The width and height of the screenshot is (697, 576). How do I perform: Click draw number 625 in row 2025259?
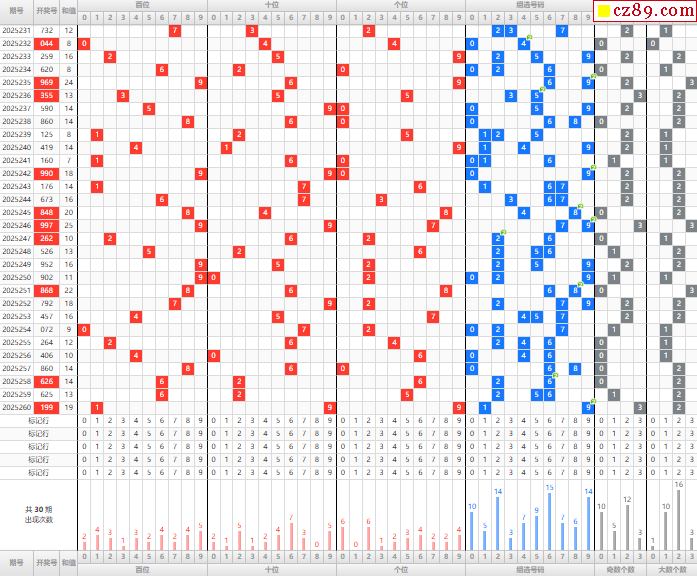(x=46, y=394)
